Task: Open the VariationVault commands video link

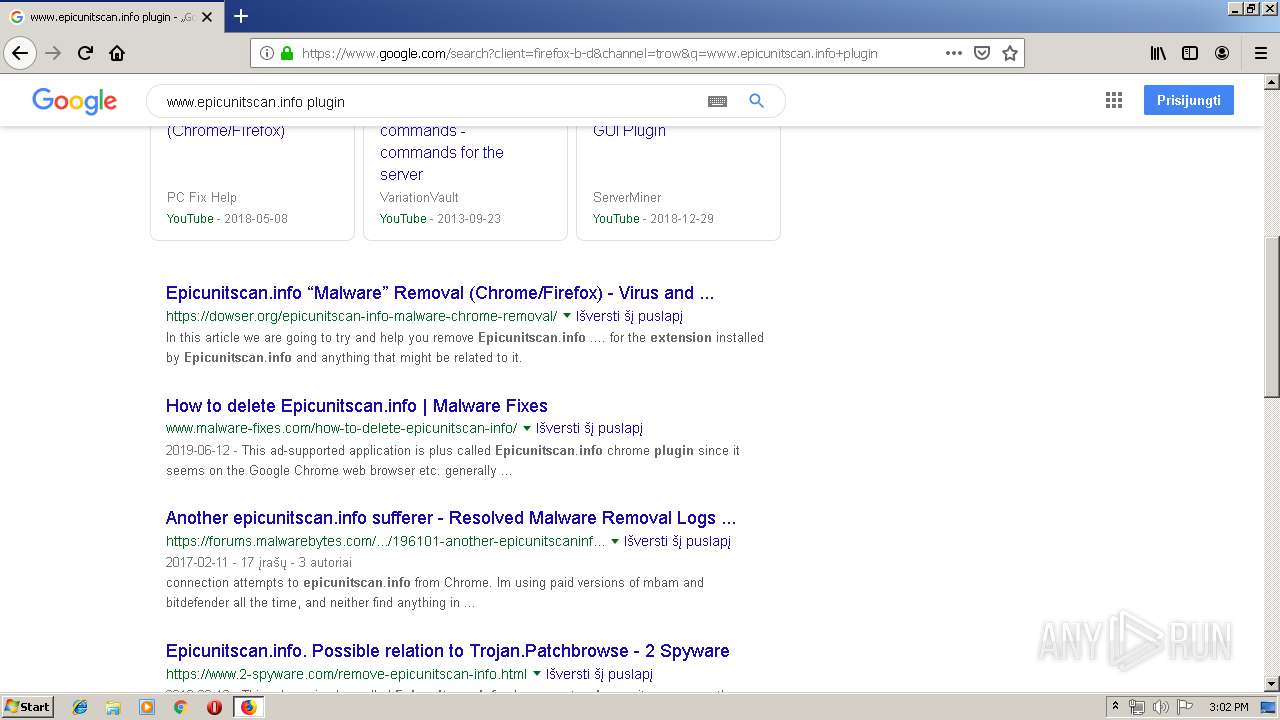Action: pos(442,152)
